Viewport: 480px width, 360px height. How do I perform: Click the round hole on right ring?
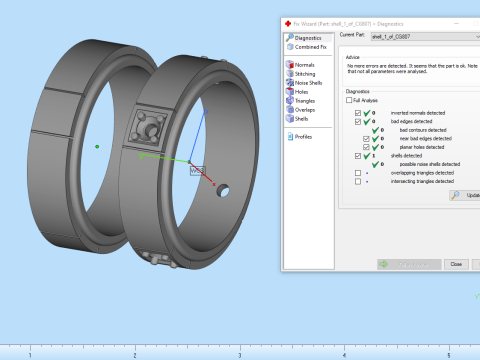pos(223,191)
